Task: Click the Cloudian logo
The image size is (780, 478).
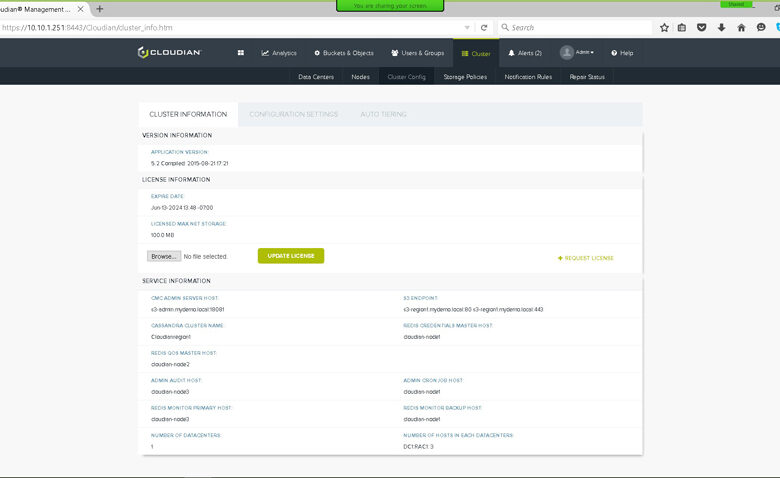Action: (169, 52)
